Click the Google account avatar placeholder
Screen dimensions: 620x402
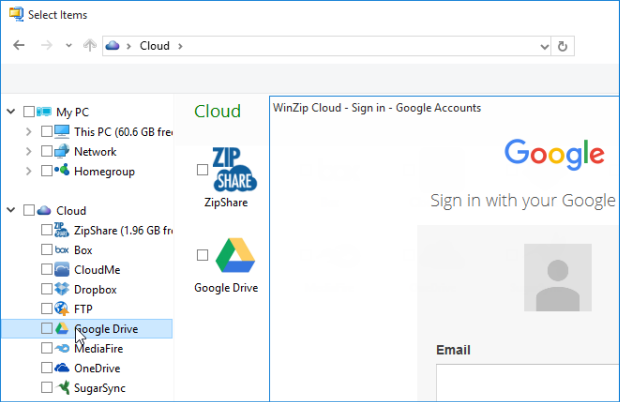tap(558, 277)
